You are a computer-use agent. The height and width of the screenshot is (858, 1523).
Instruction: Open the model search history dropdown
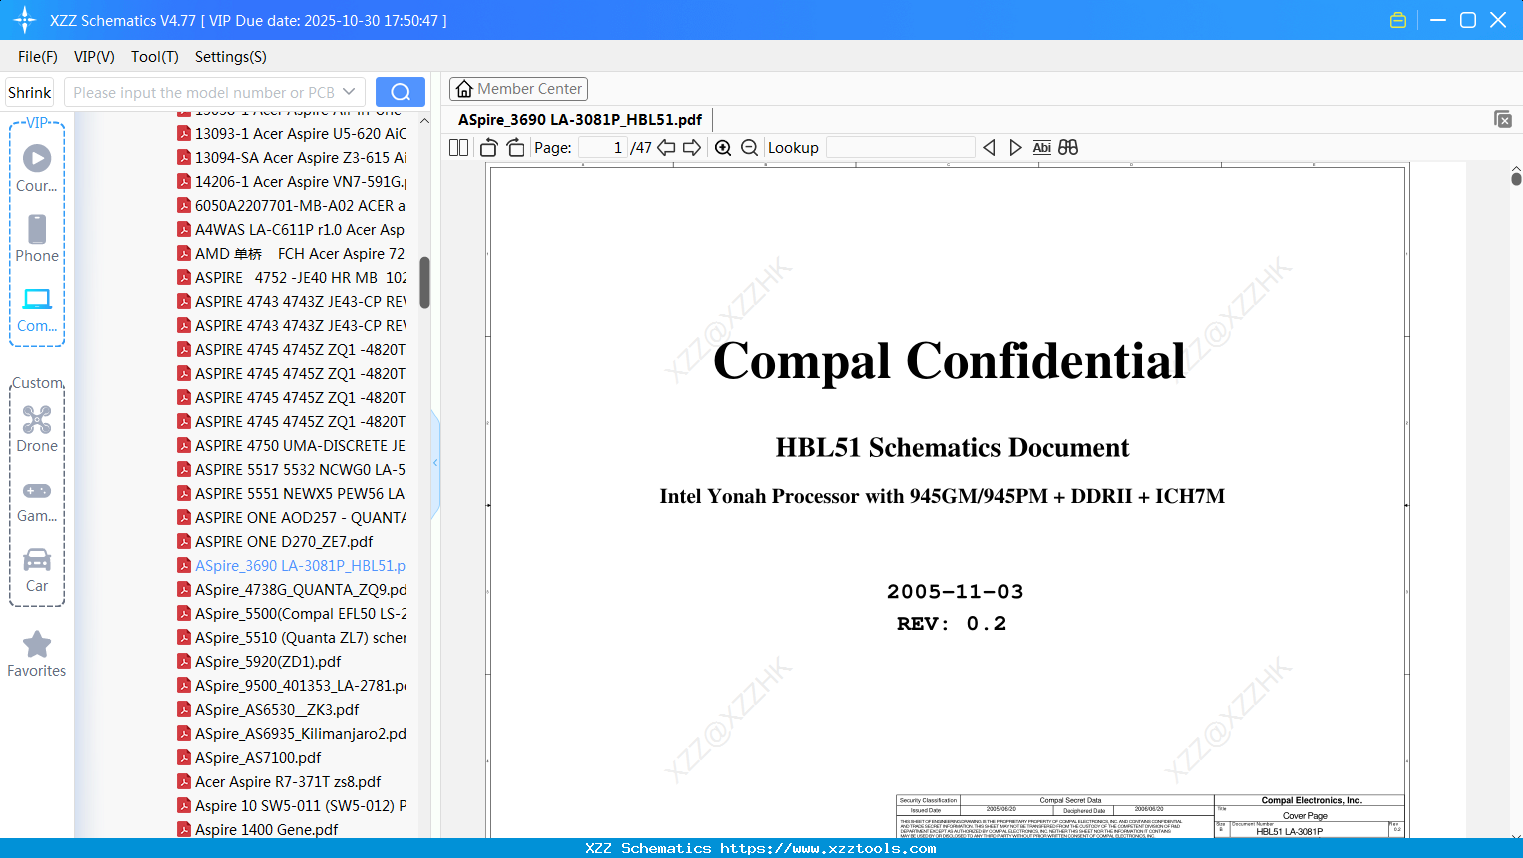[349, 92]
